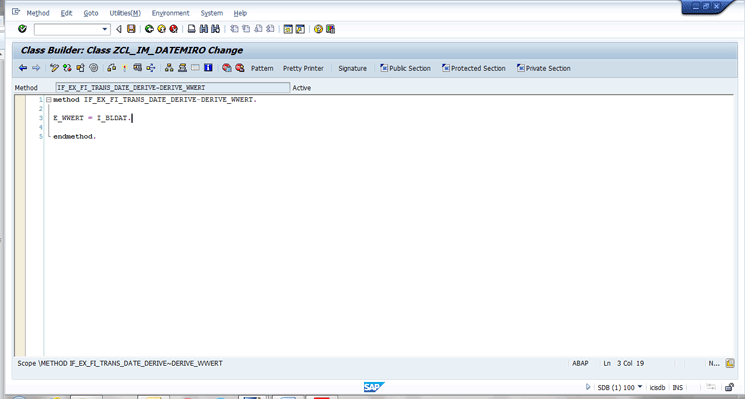Click the Ln 3 Col 19 position indicator
The image size is (745, 399).
click(624, 363)
